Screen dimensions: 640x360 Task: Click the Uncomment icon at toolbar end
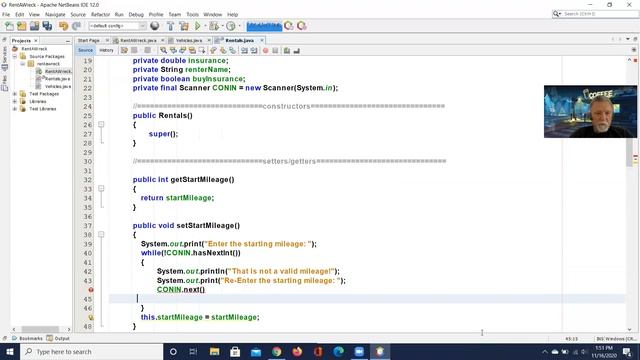pos(297,51)
